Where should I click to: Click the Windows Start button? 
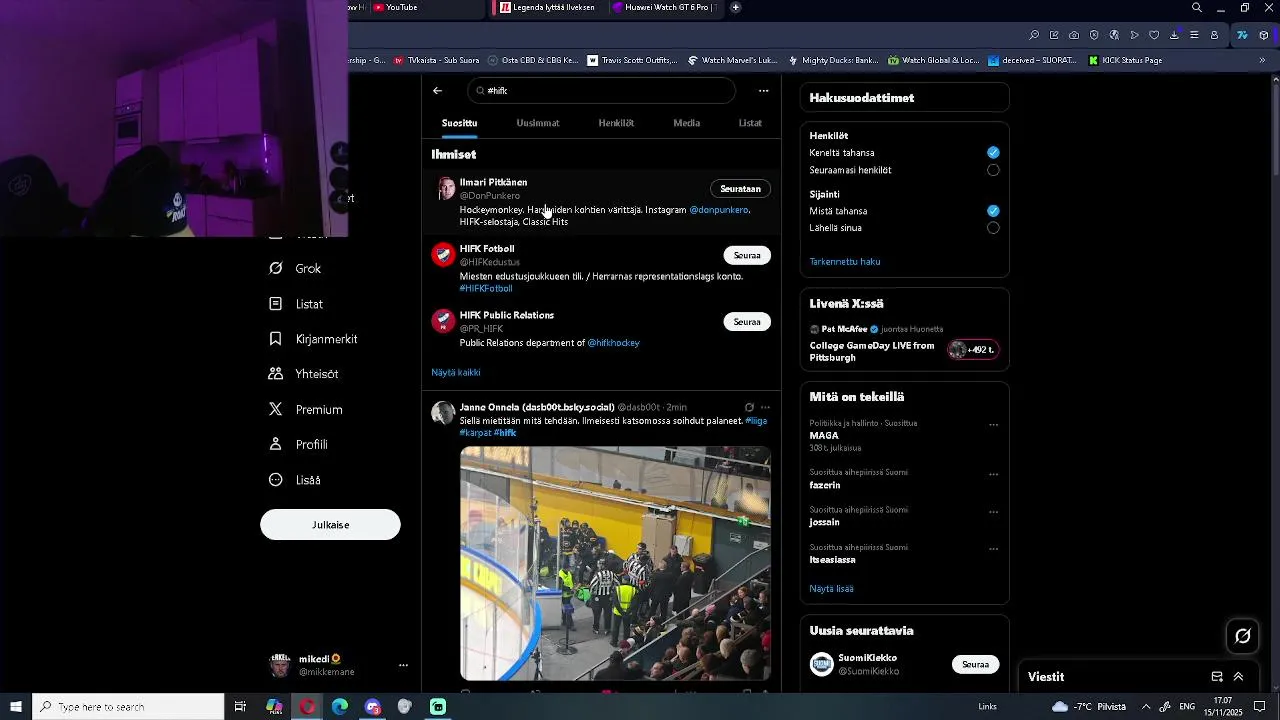pyautogui.click(x=15, y=707)
